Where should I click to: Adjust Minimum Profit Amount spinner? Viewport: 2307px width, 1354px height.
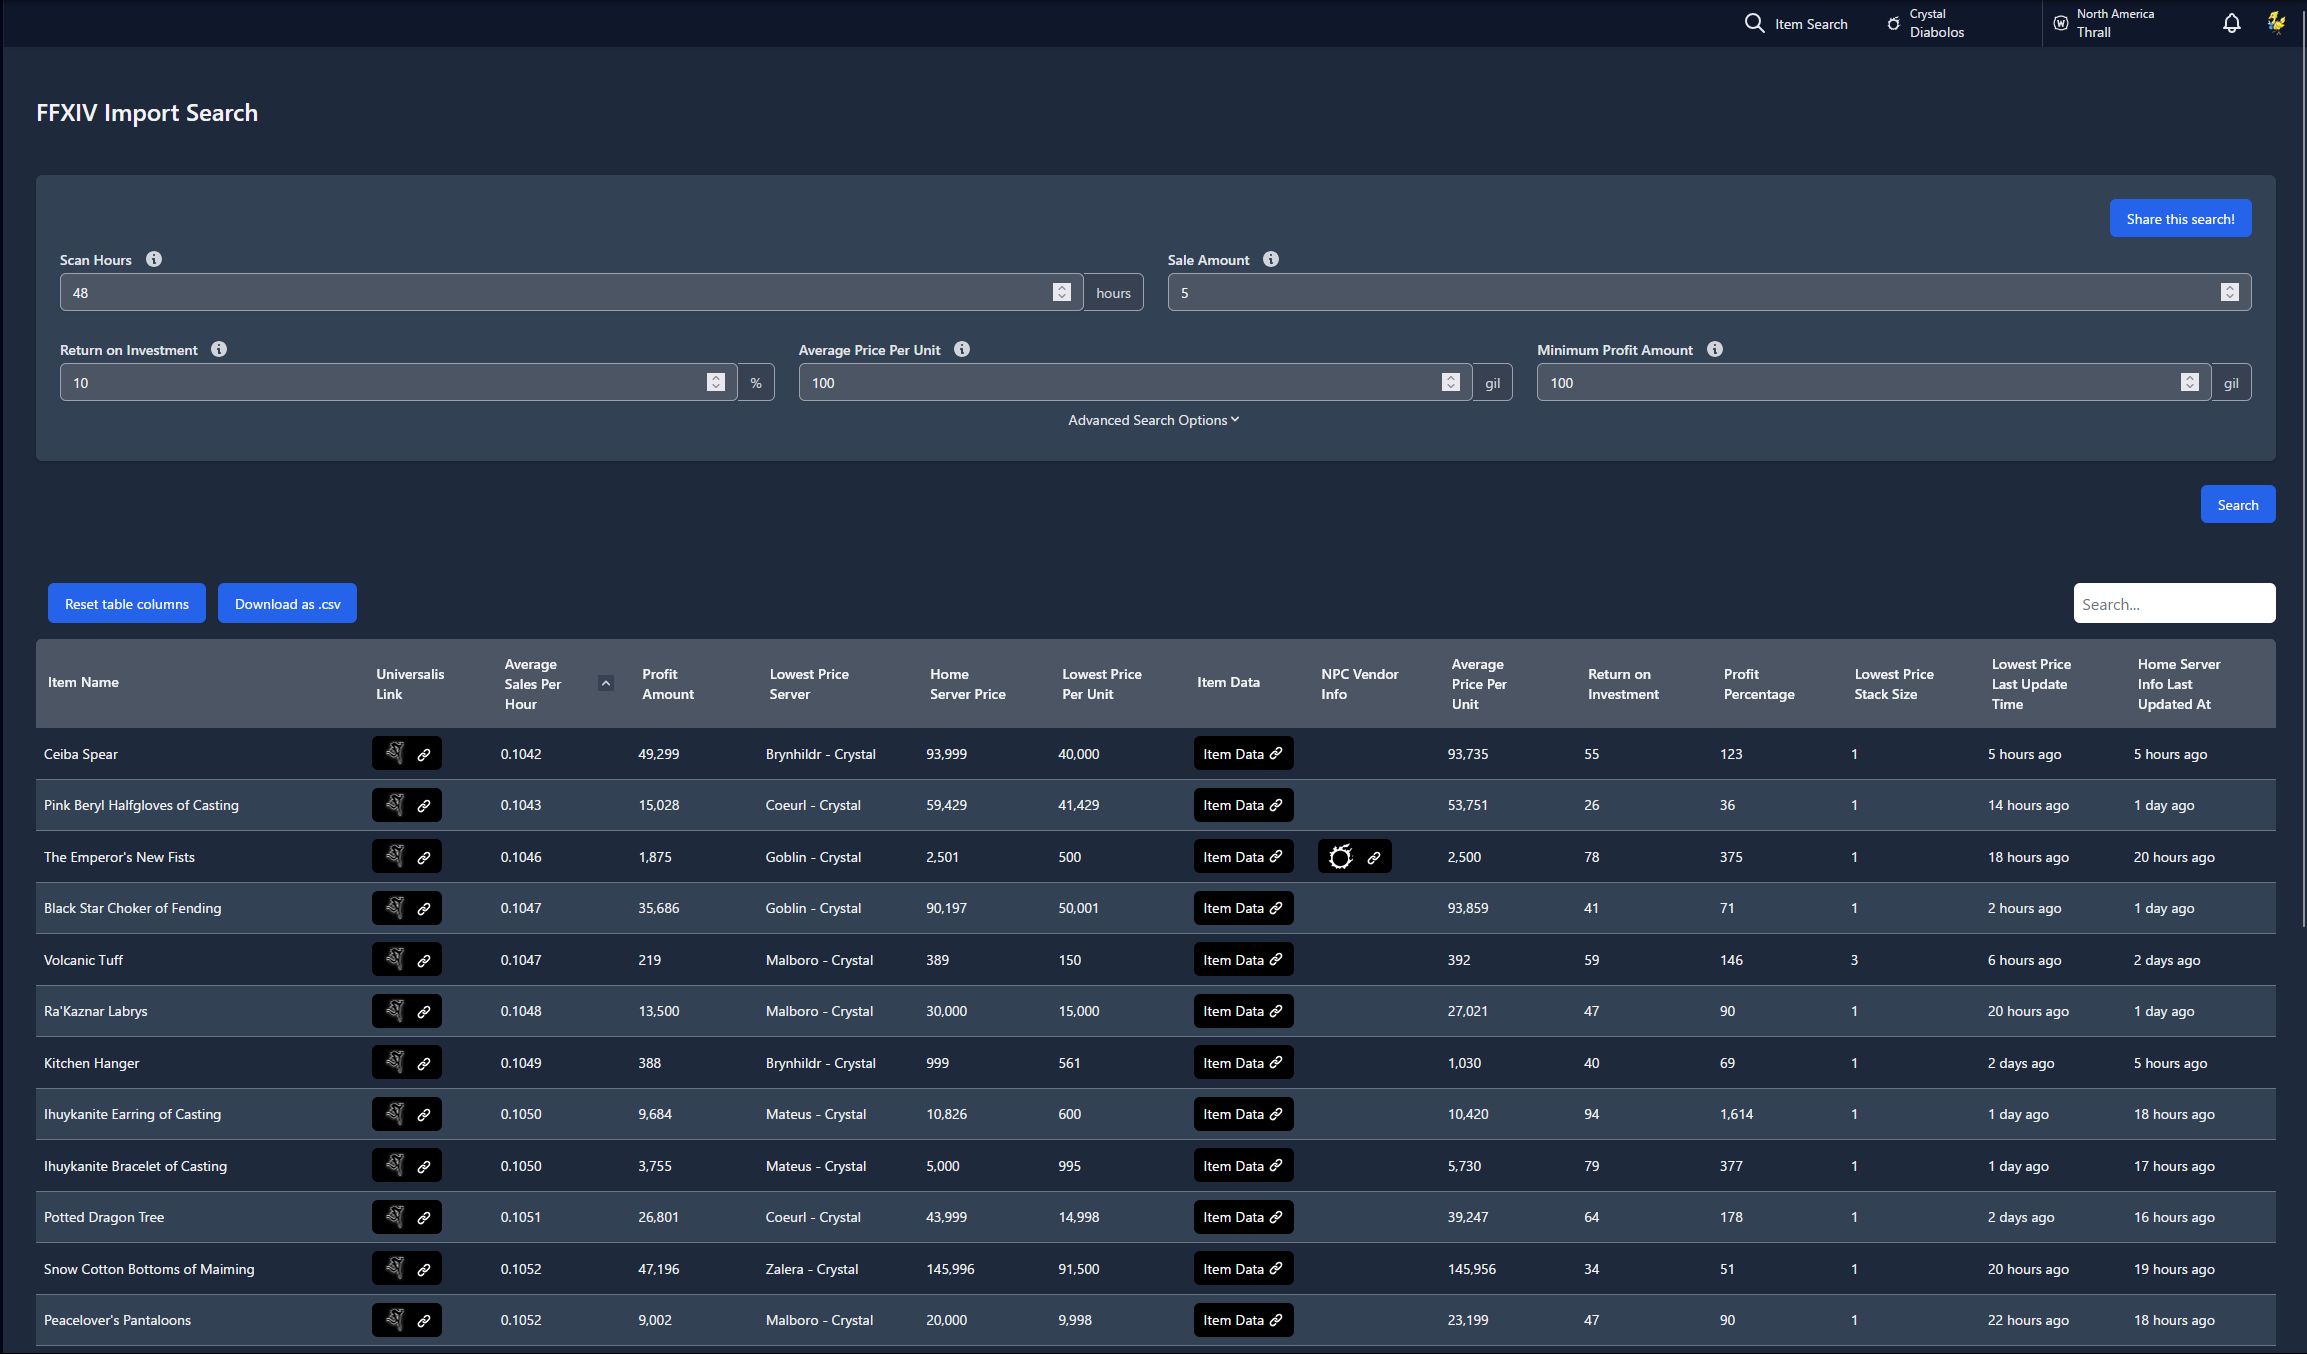click(2189, 382)
